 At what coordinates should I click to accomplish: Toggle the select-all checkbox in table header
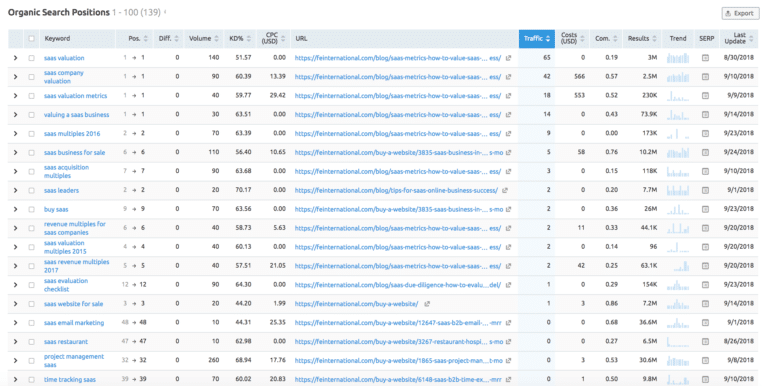(x=31, y=39)
